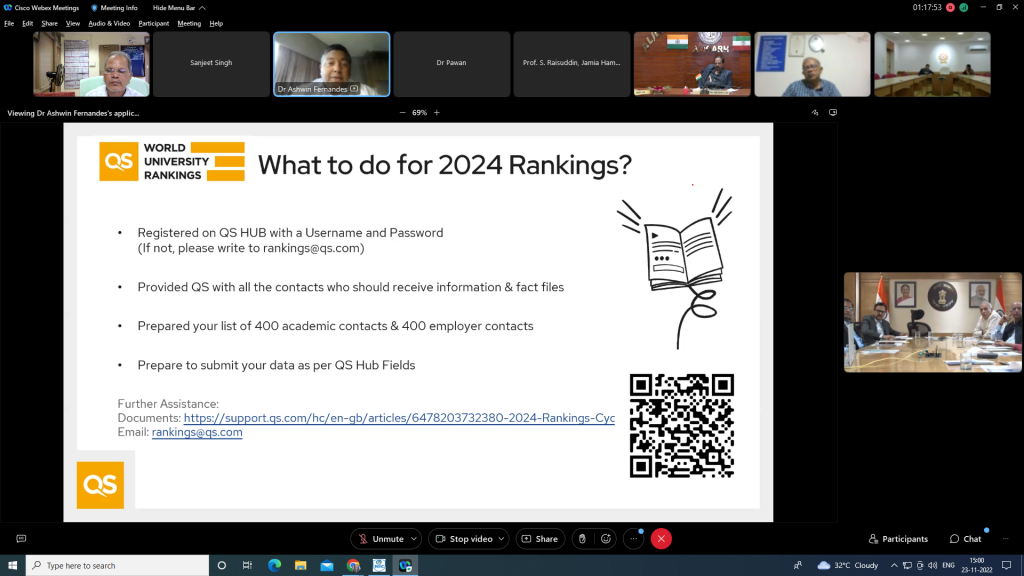This screenshot has height=576, width=1024.
Task: Click the taskbar app icon beside Chrome
Action: tap(379, 566)
